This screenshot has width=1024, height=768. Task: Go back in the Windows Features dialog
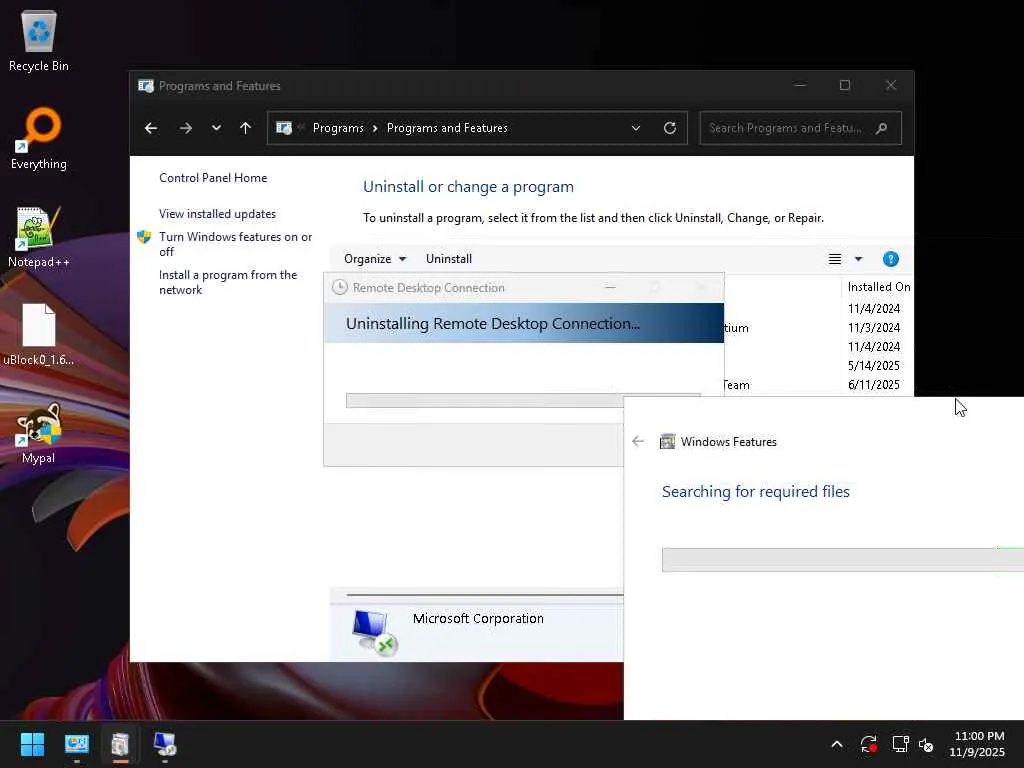click(x=638, y=441)
